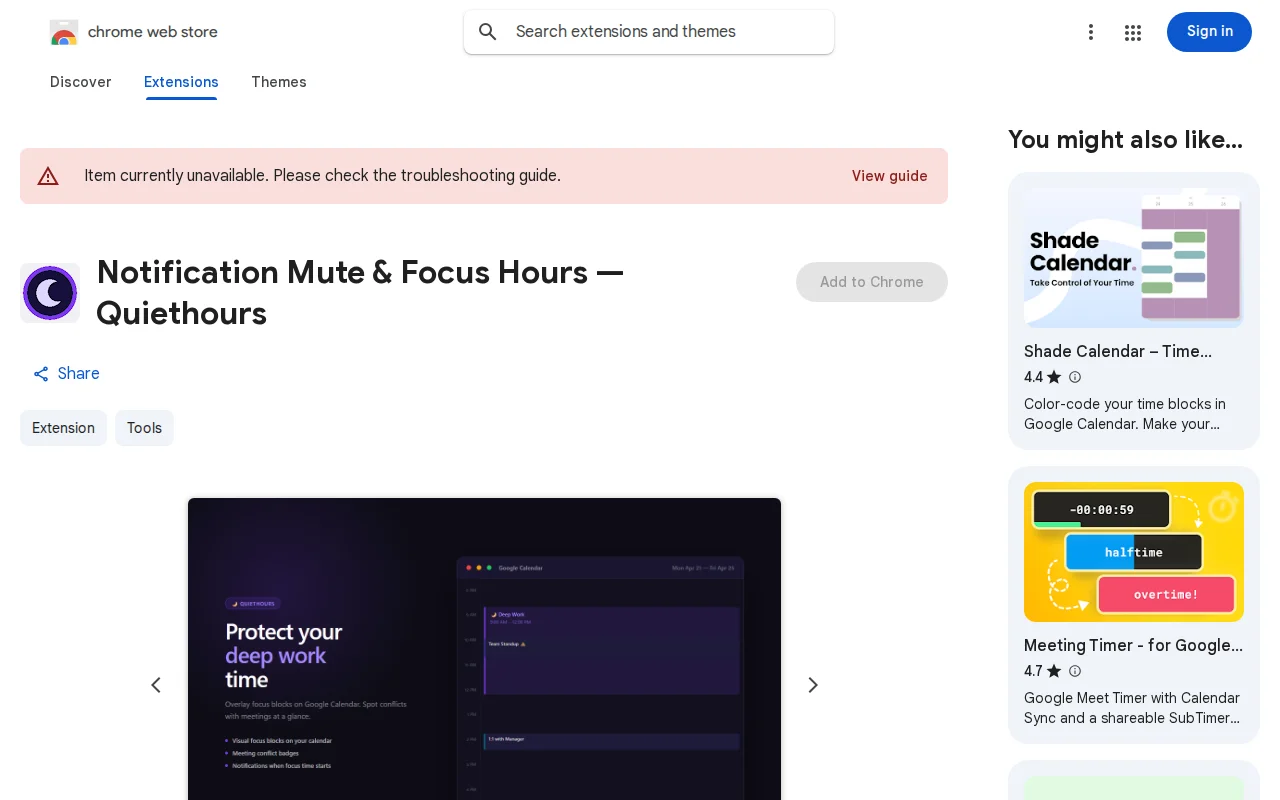Image resolution: width=1280 pixels, height=800 pixels.
Task: Click the info icon beside 4.4 rating
Action: 1075,377
